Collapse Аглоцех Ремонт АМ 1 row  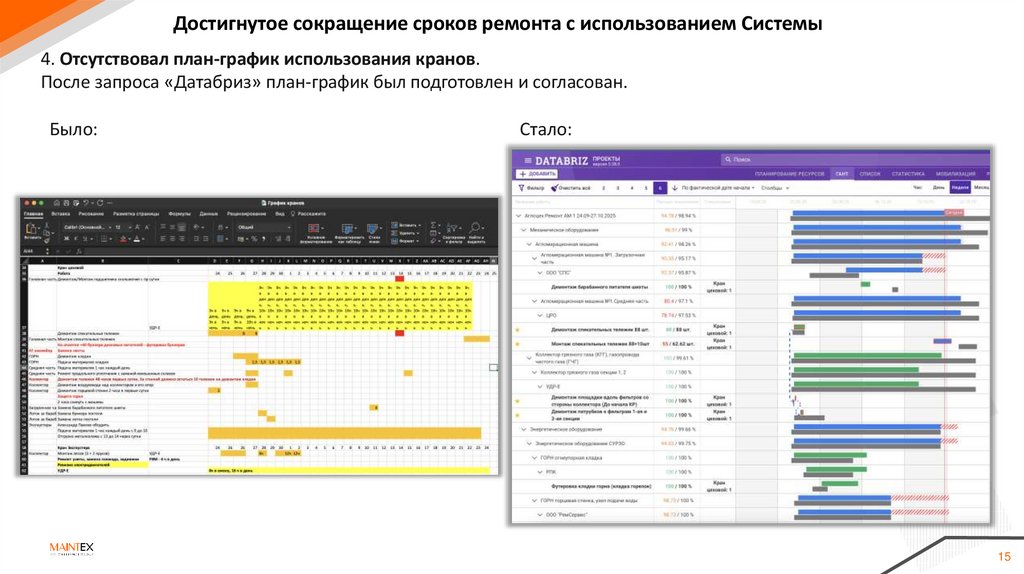[x=519, y=215]
